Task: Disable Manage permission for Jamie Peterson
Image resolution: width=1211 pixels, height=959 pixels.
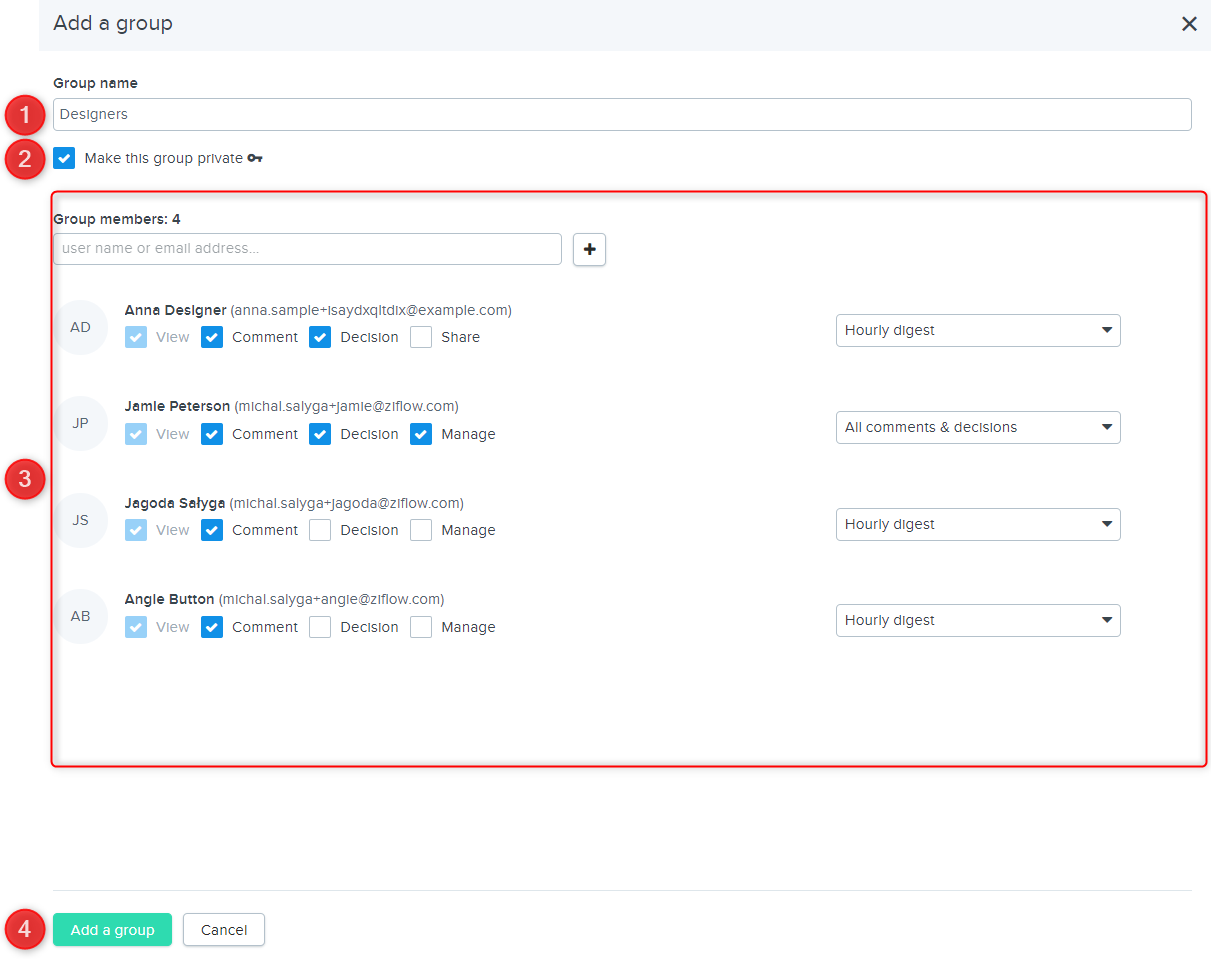Action: pos(421,434)
